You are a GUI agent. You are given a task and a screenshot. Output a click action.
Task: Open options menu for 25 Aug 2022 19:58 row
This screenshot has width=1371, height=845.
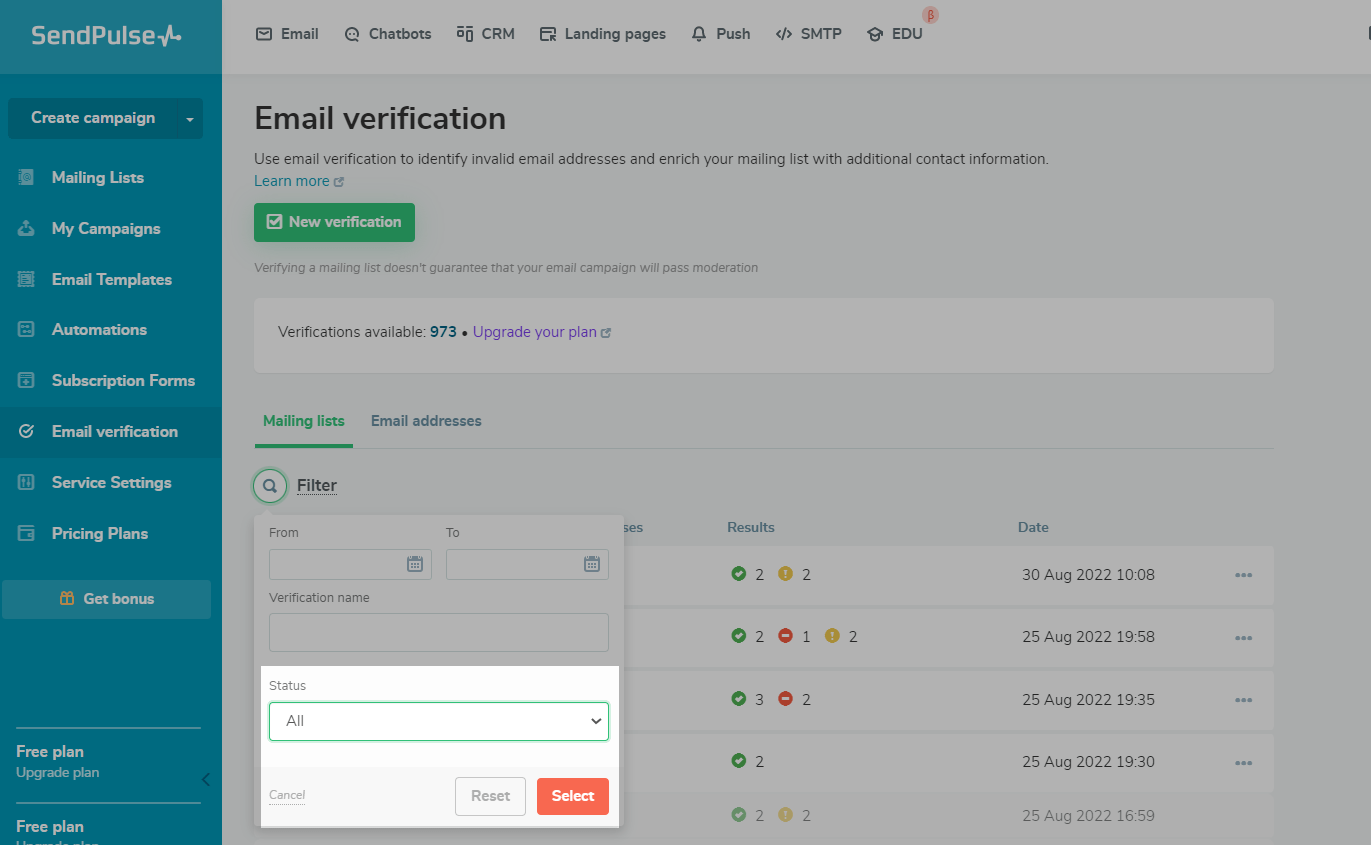[1244, 637]
